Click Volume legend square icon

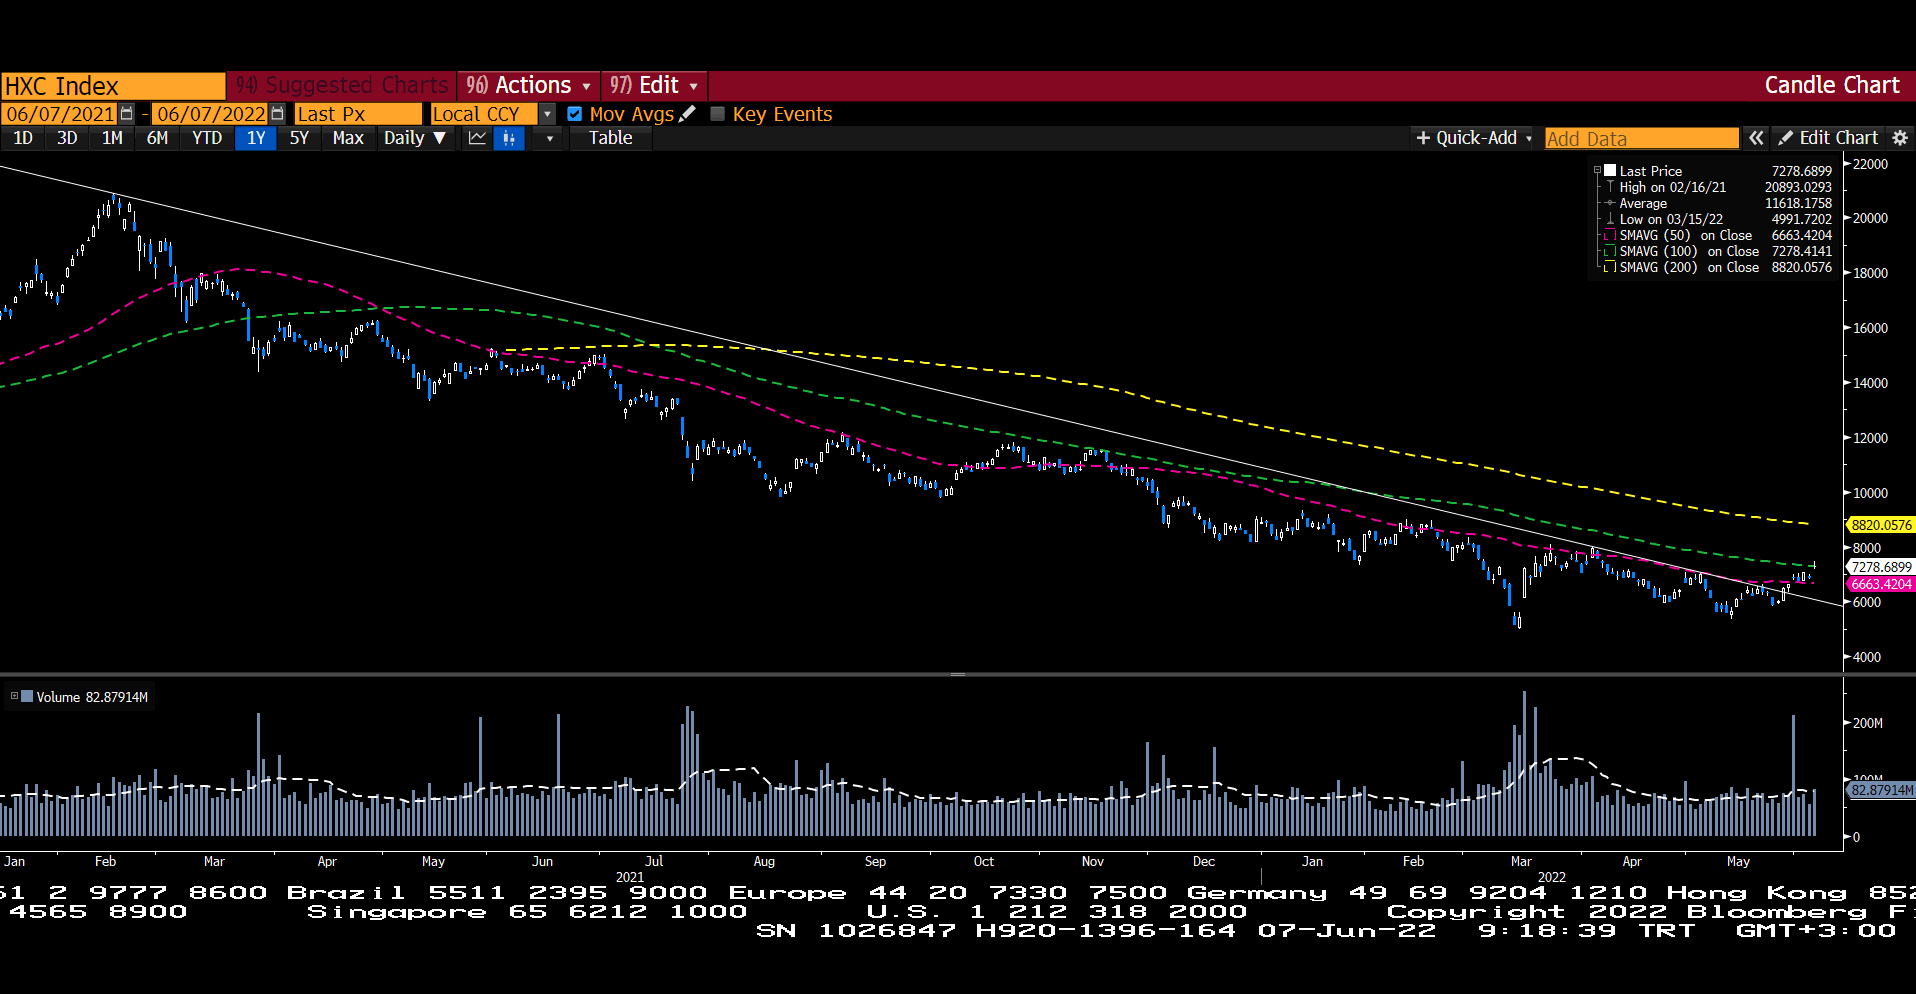tap(27, 697)
